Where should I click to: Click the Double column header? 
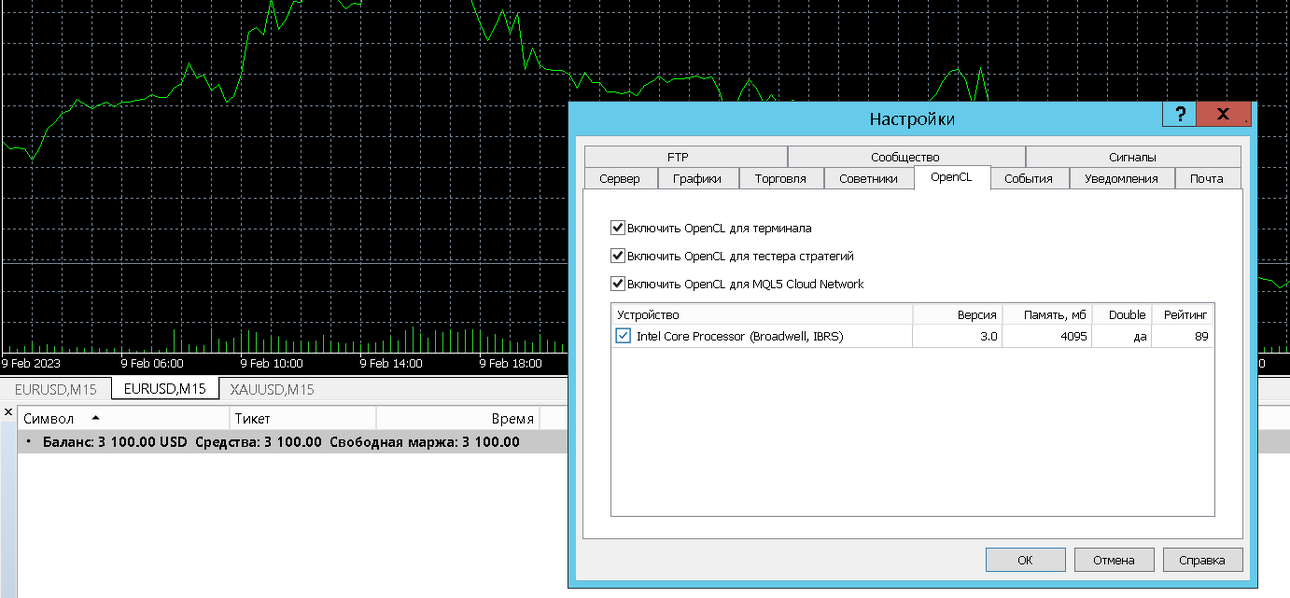click(1122, 315)
